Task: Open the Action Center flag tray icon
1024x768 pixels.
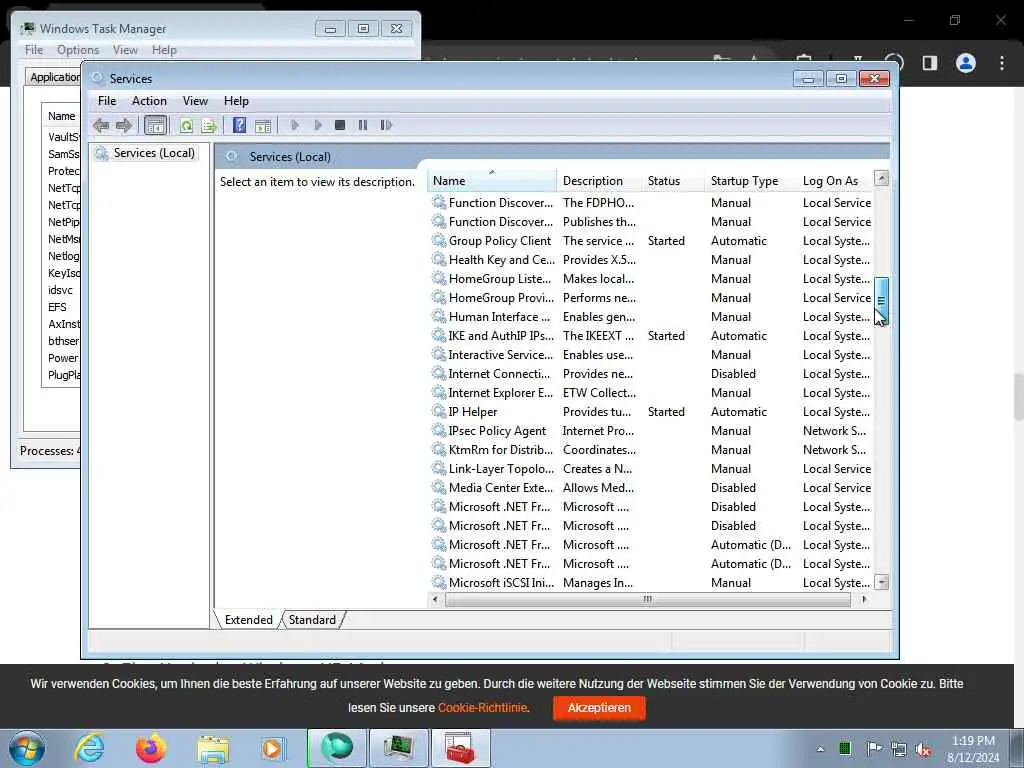Action: [874, 748]
